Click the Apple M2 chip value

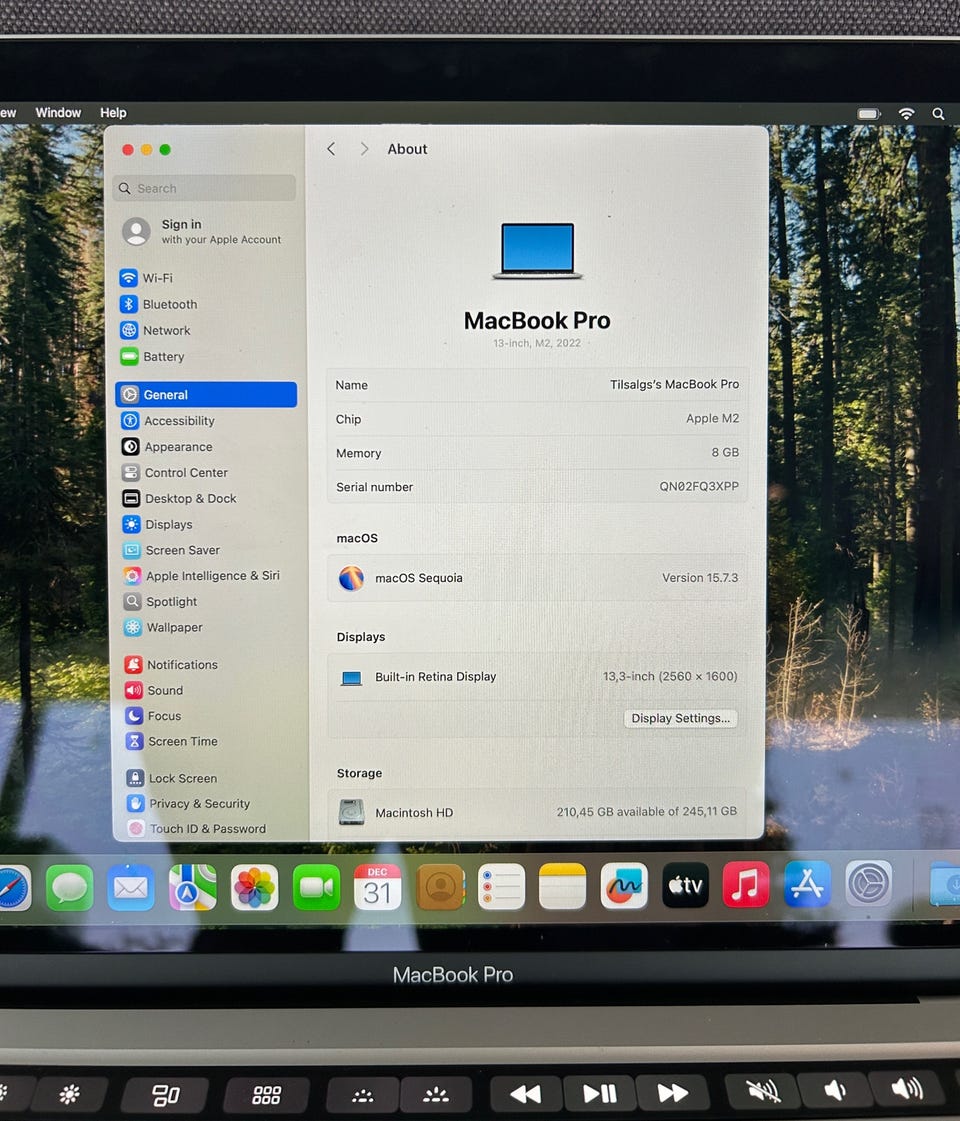tap(712, 418)
